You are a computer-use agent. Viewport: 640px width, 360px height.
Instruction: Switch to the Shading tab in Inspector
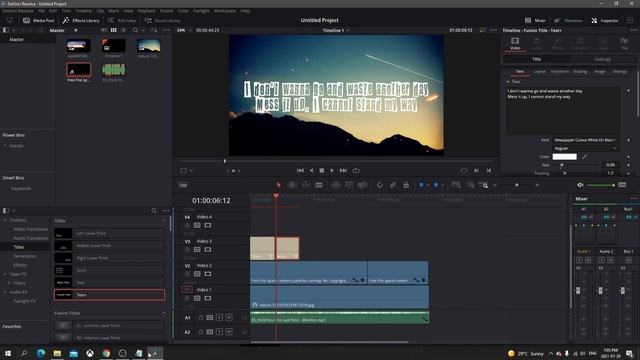point(580,71)
